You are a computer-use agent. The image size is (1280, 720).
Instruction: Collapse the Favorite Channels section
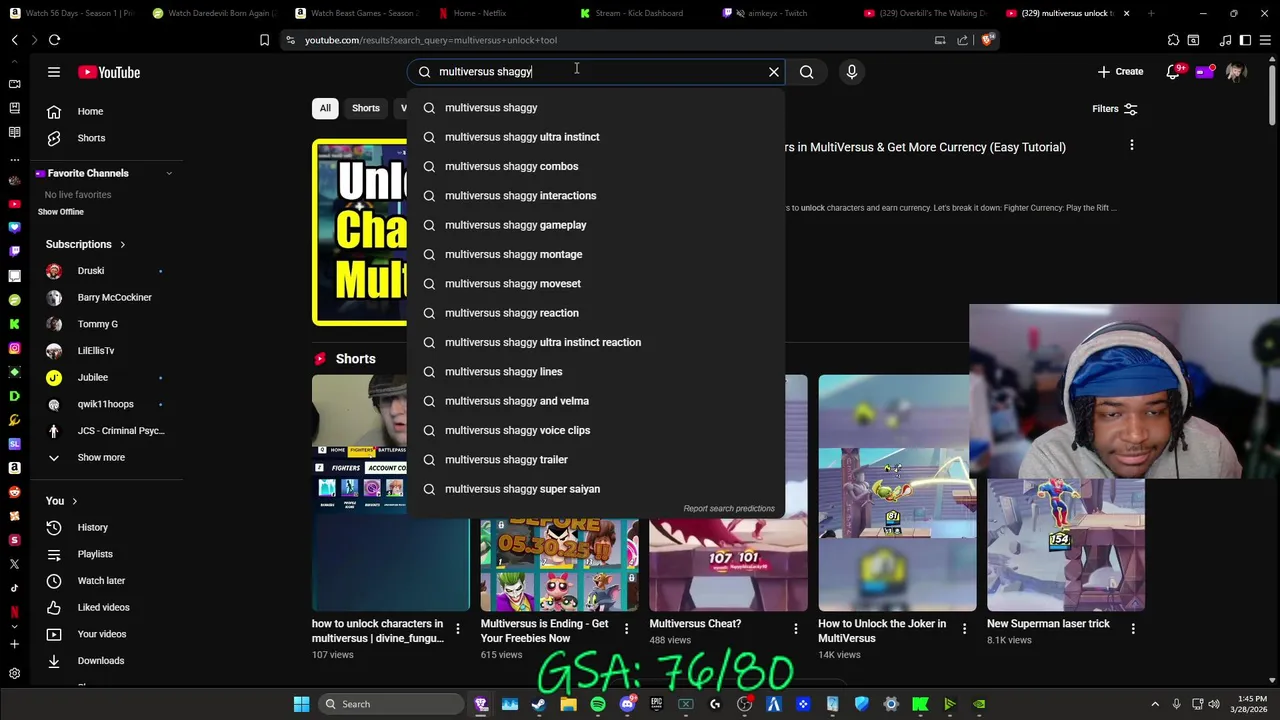pos(169,173)
